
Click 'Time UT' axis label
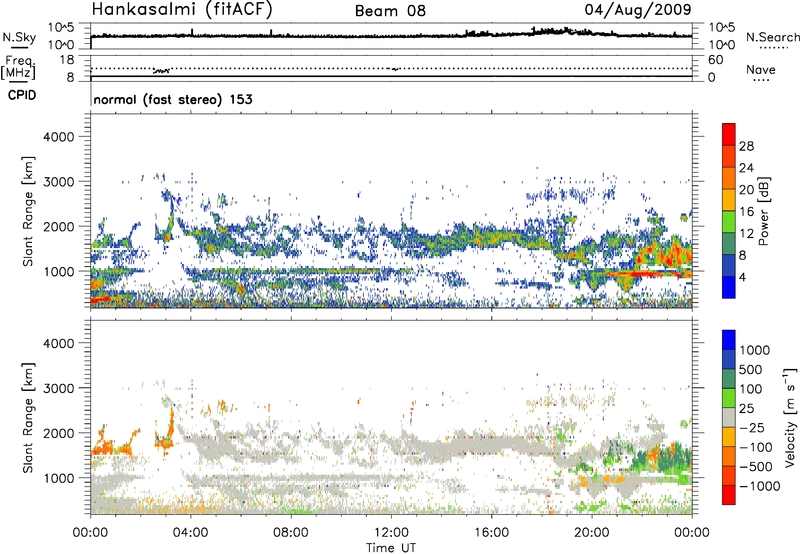point(391,548)
